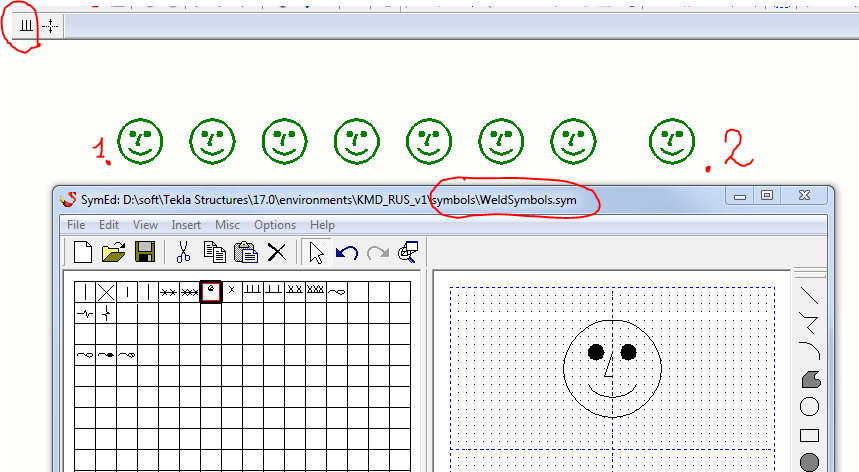Undo the last action with the blue arrow
This screenshot has height=472, width=859.
point(347,252)
